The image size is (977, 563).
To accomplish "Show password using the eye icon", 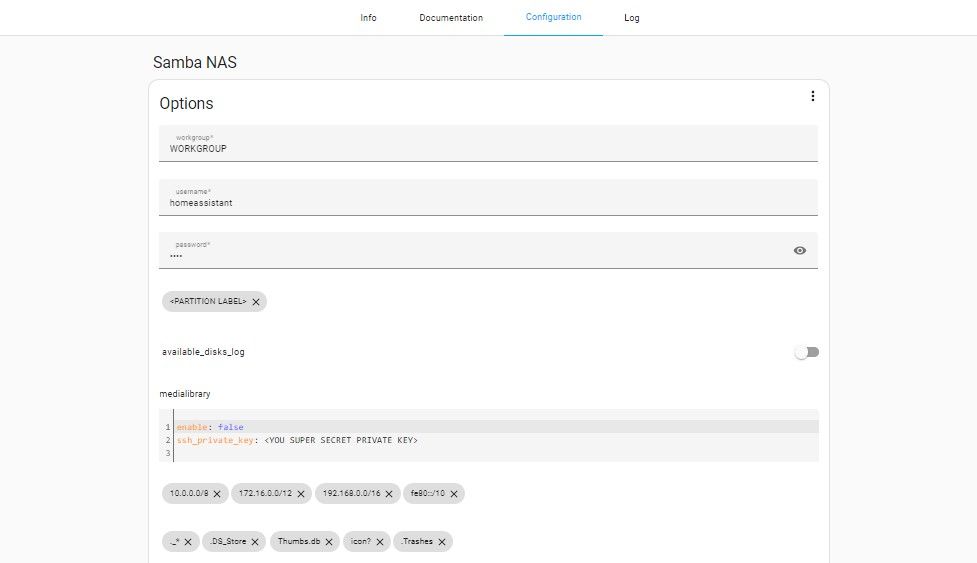I will coord(800,250).
